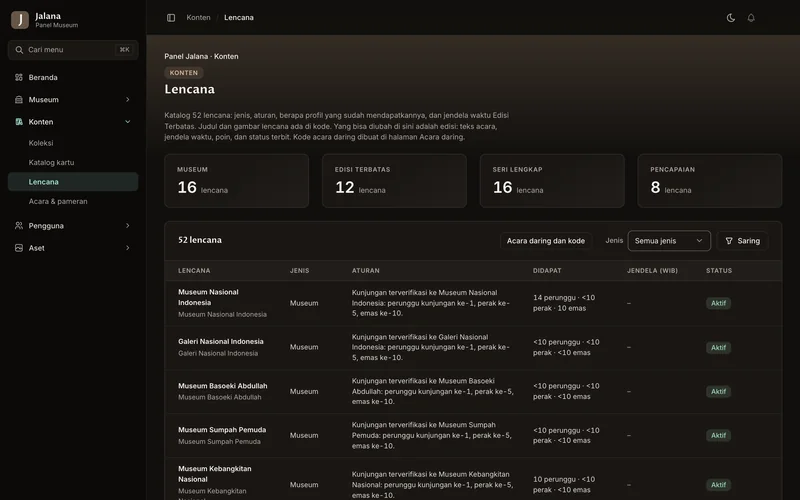Open Beranda in the sidebar

(73, 78)
